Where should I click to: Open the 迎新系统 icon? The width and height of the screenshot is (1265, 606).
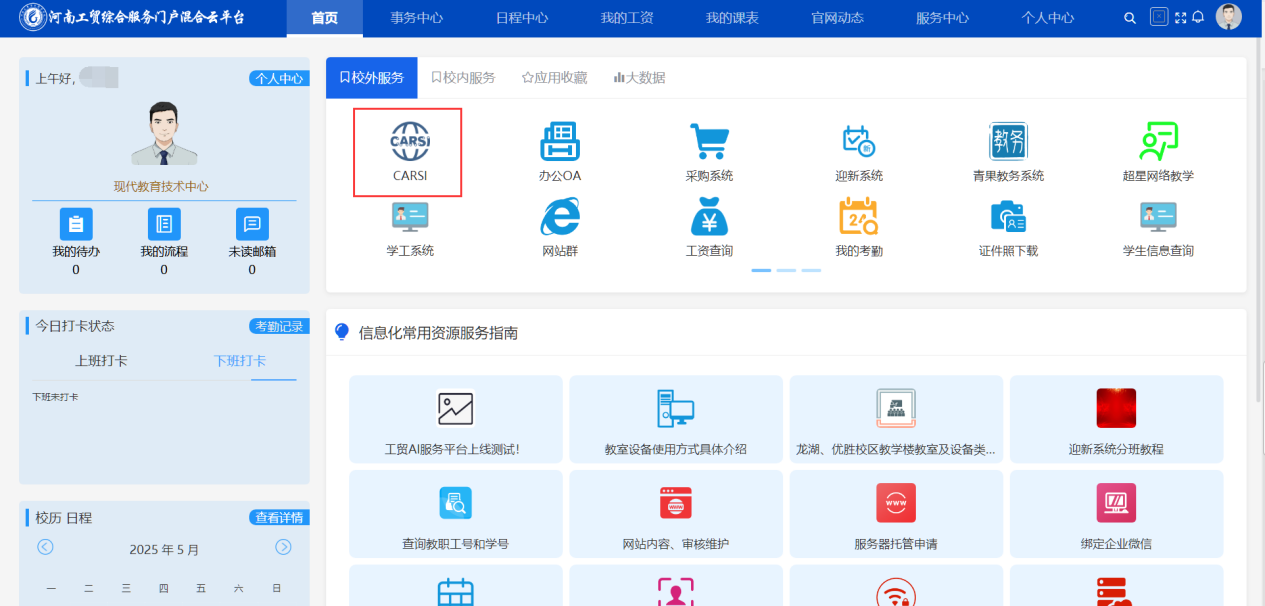[x=858, y=142]
